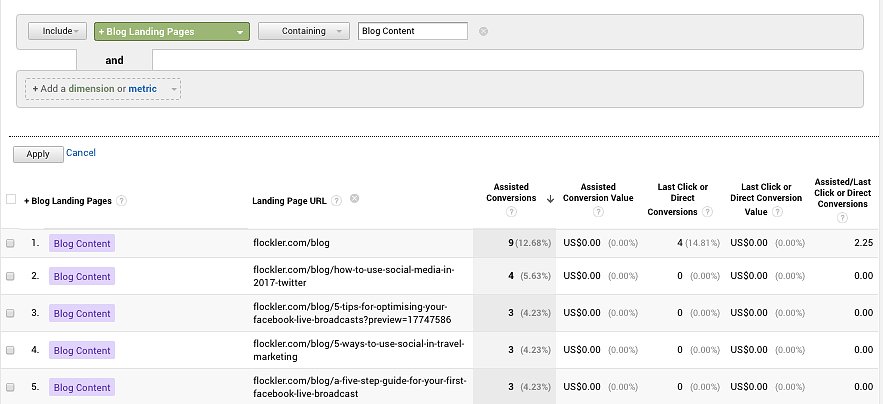This screenshot has width=883, height=404.
Task: Open the Include dropdown
Action: 57,31
